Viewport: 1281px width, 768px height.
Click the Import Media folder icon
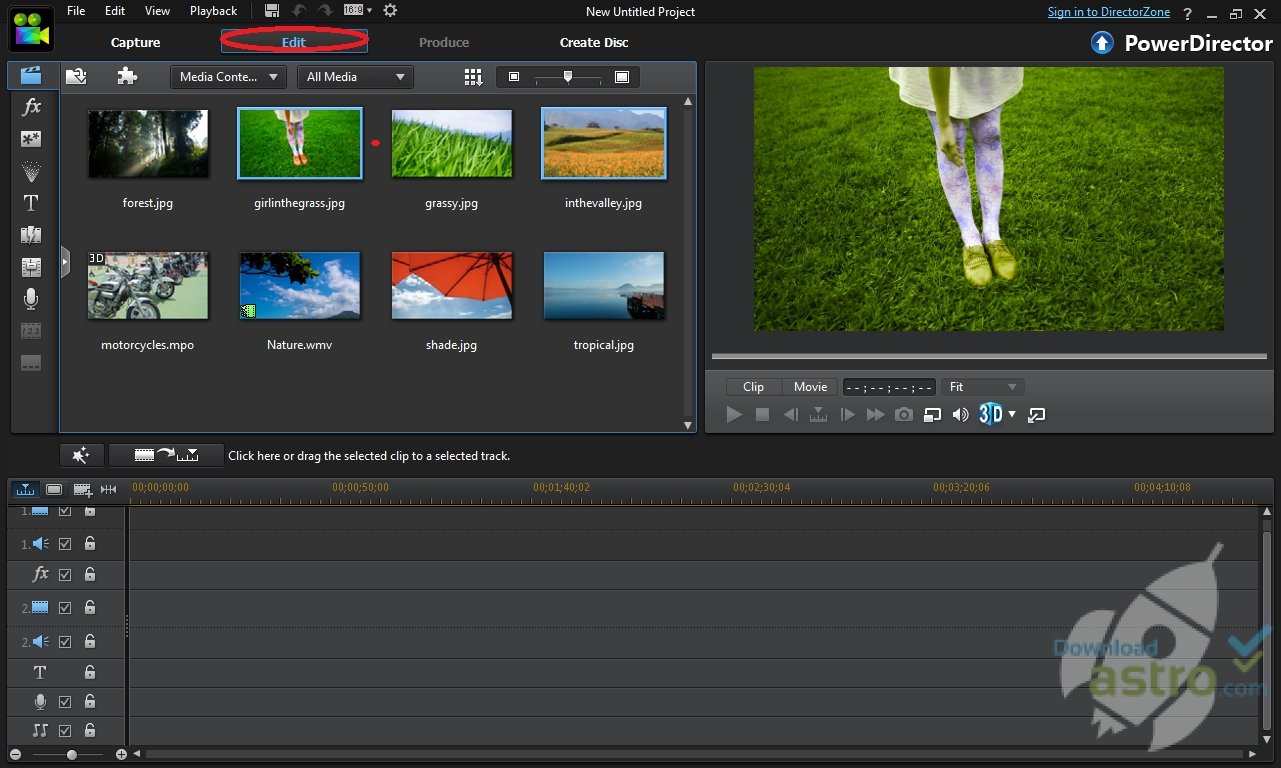click(x=76, y=76)
